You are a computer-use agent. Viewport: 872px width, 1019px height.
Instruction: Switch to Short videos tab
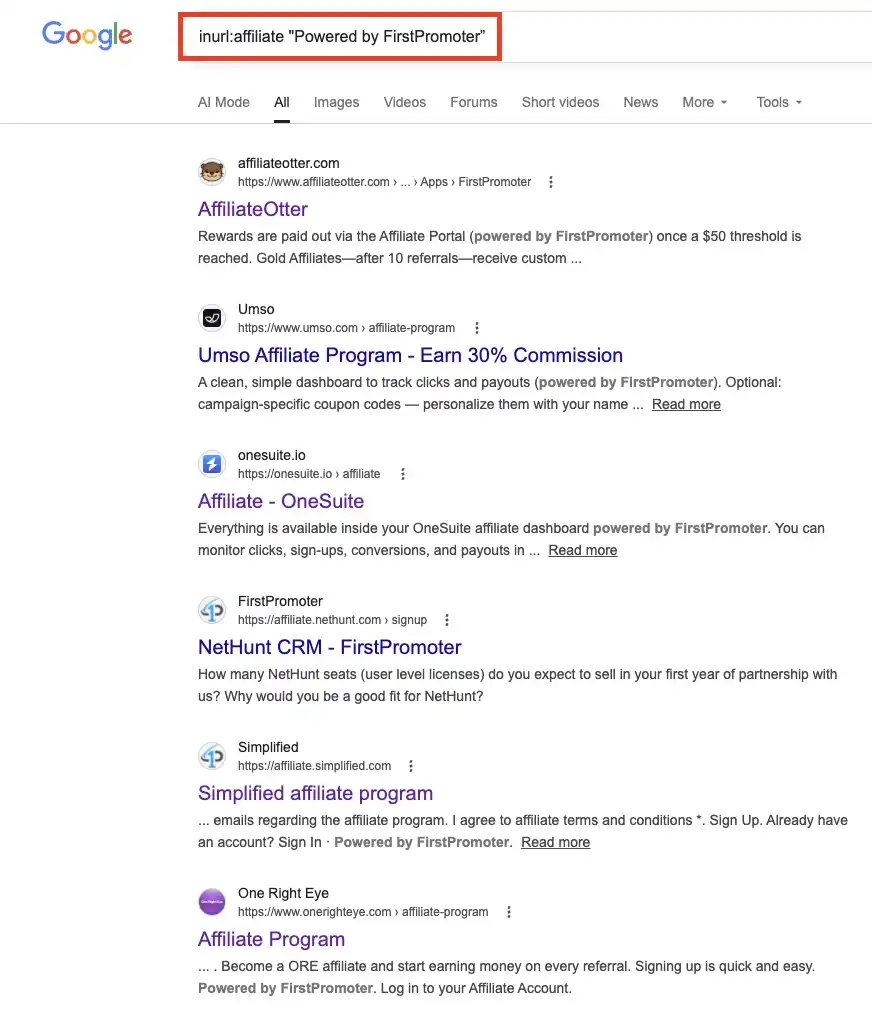(560, 102)
